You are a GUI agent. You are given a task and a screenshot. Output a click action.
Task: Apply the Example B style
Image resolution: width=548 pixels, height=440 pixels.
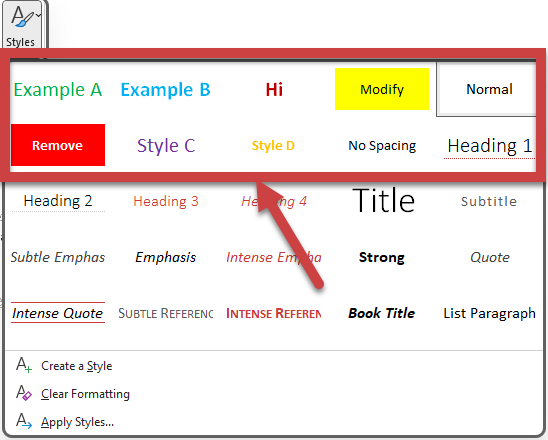pyautogui.click(x=165, y=89)
